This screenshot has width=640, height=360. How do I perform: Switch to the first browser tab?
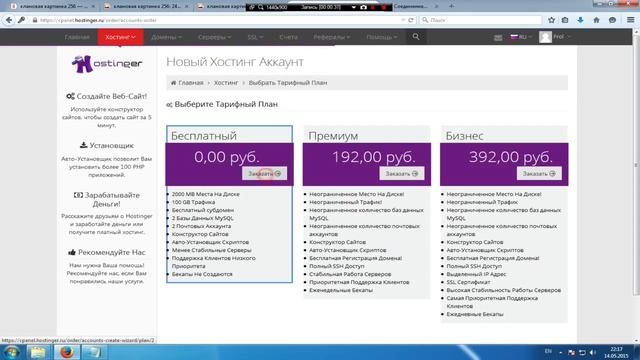(x=52, y=6)
